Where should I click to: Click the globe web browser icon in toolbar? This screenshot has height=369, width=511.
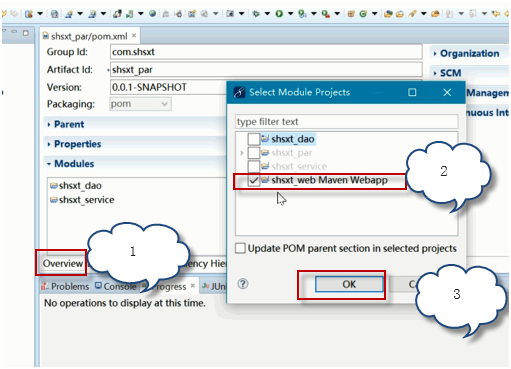point(152,14)
